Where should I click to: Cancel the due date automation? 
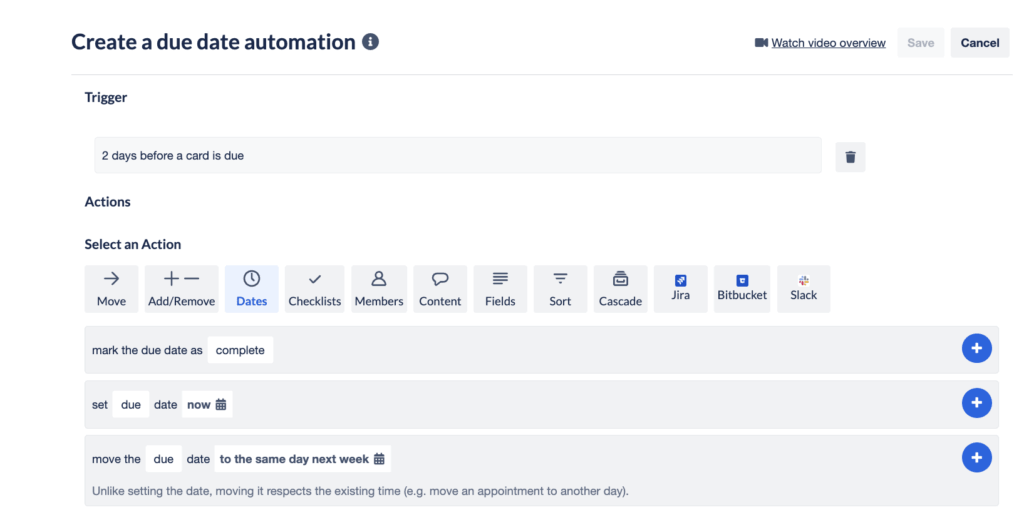coord(980,42)
